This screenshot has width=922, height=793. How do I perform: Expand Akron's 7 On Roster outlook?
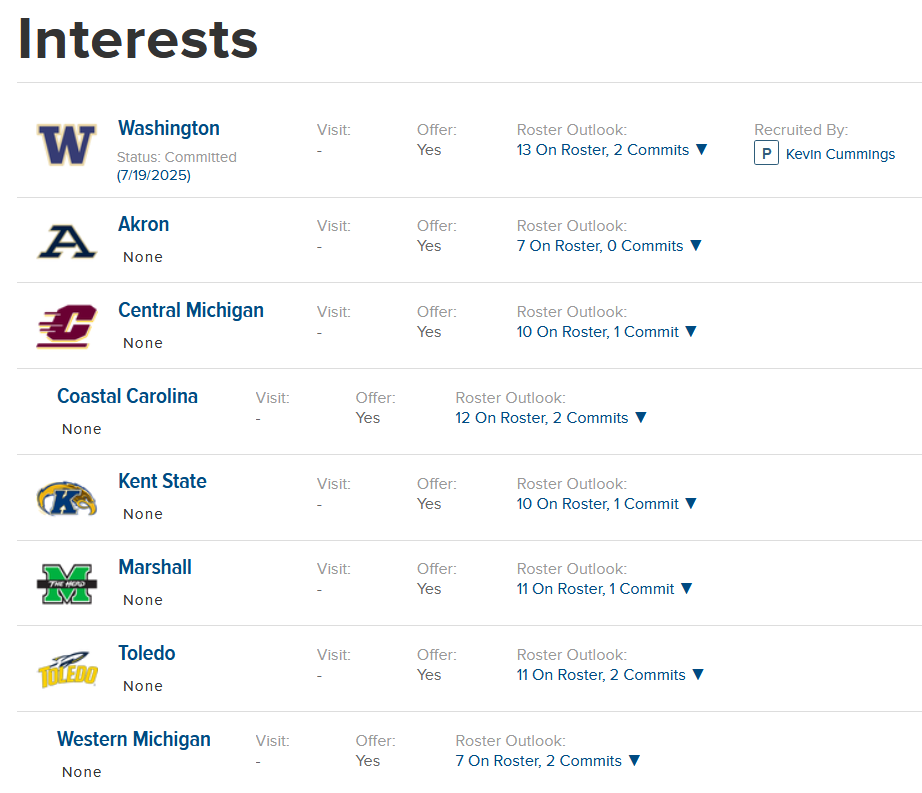pos(696,246)
